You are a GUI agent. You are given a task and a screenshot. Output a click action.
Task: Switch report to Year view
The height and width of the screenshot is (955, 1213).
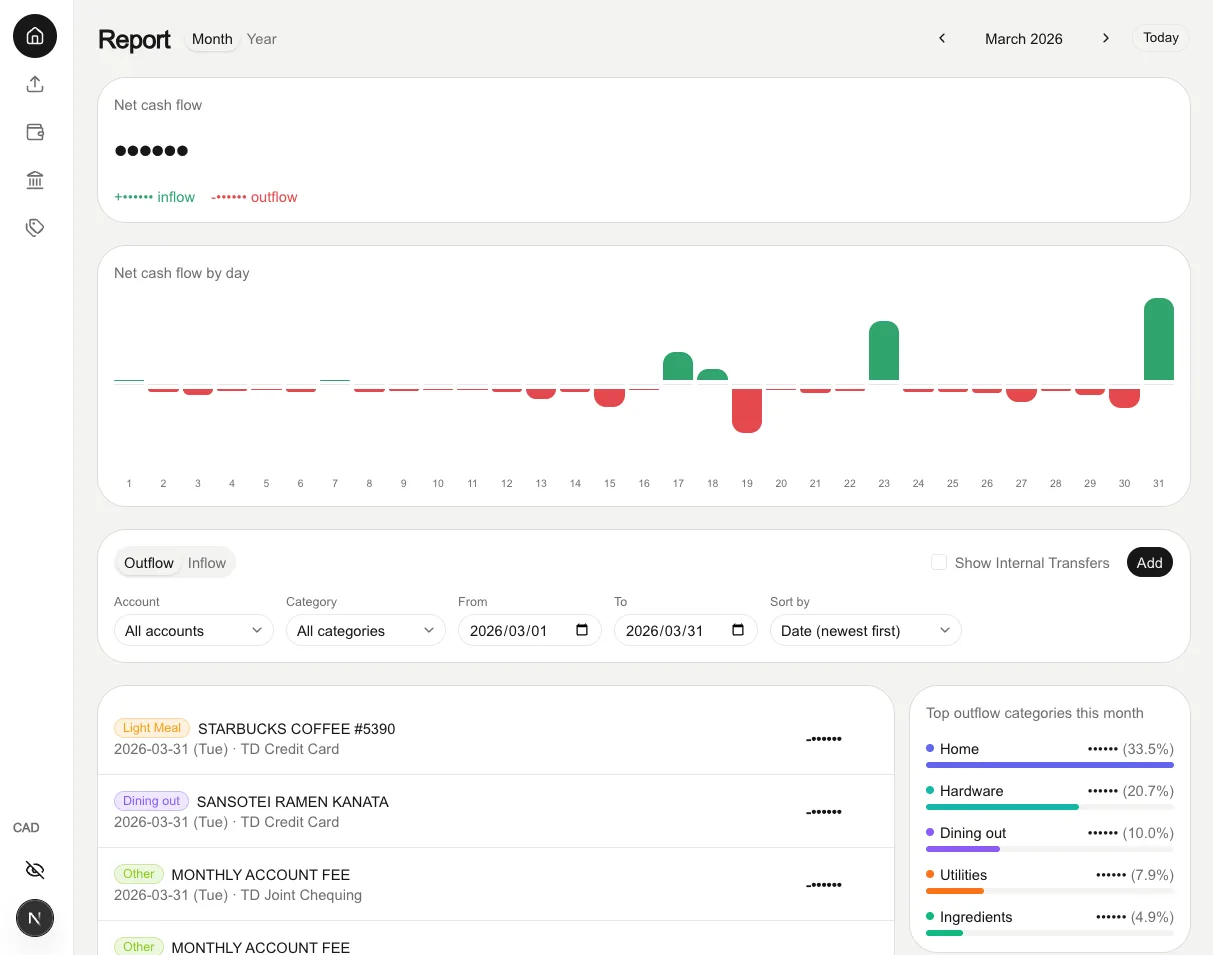point(262,39)
